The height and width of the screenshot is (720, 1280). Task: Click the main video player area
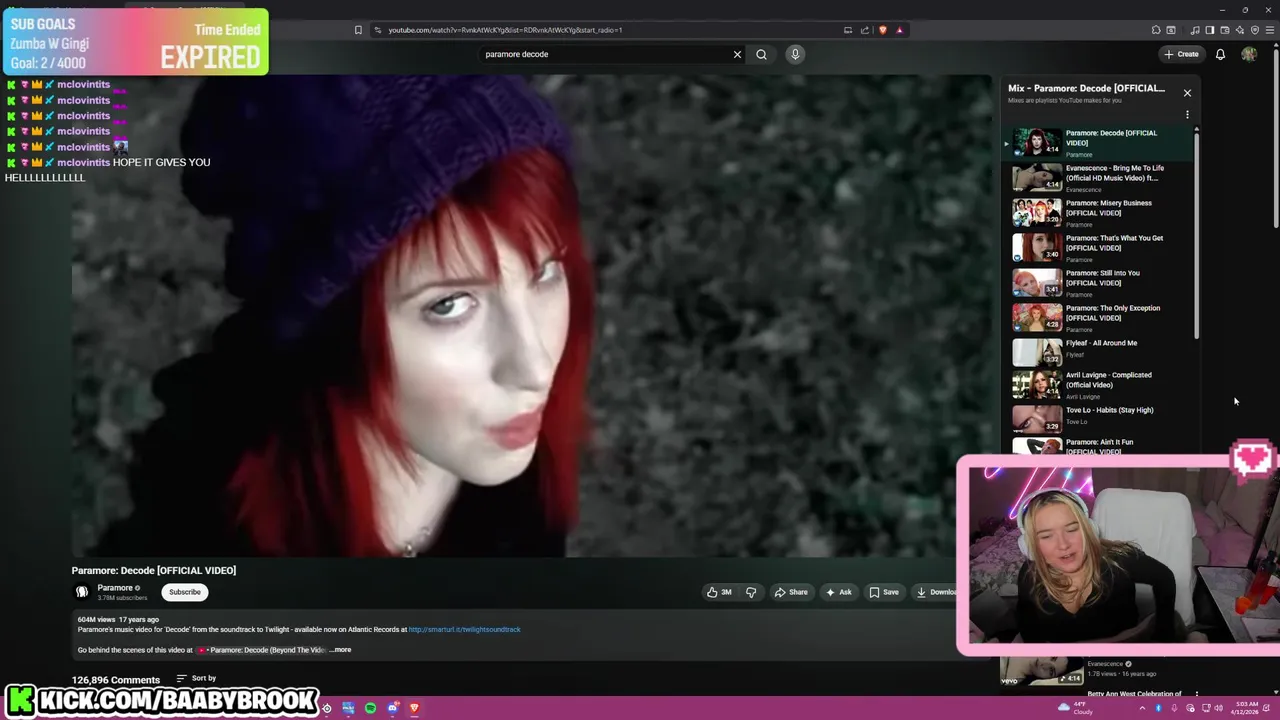pyautogui.click(x=531, y=316)
